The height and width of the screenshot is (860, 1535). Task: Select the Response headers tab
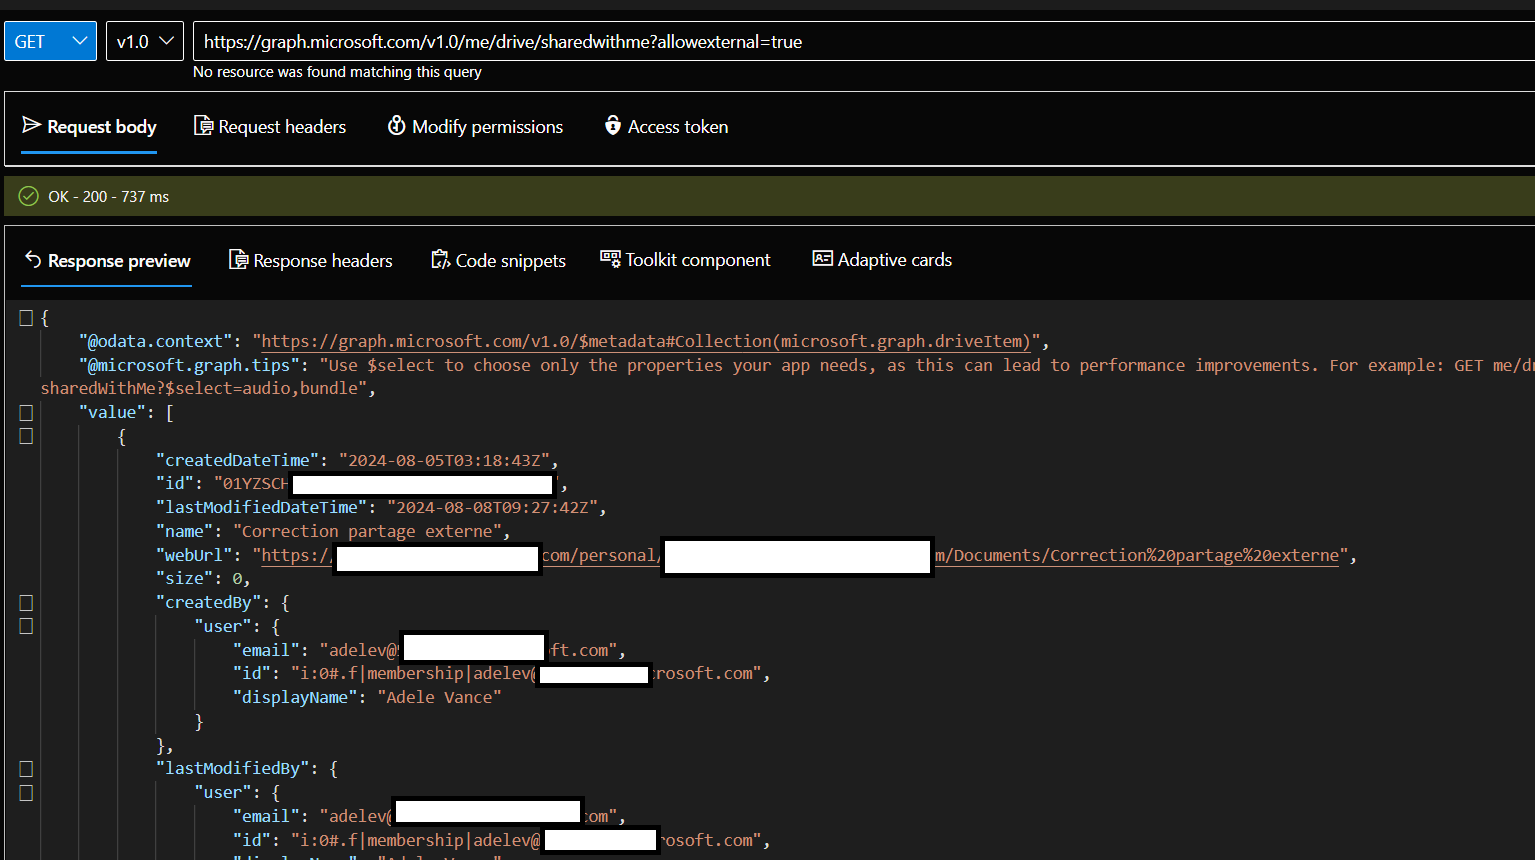pyautogui.click(x=311, y=261)
